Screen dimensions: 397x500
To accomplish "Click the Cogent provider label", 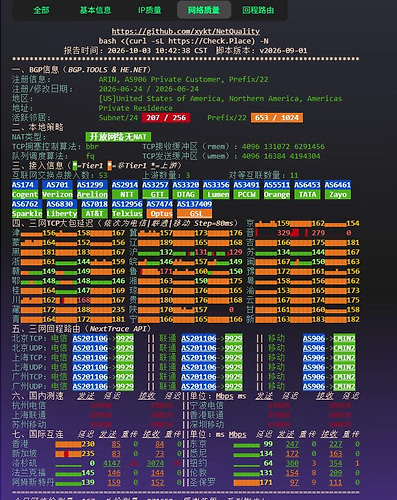I will coord(25,194).
